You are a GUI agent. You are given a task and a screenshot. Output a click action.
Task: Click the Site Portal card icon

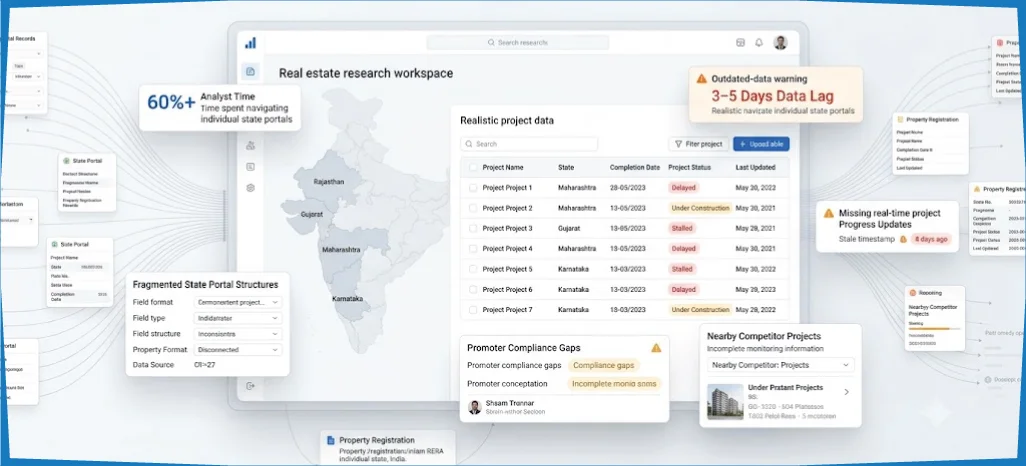coord(54,244)
